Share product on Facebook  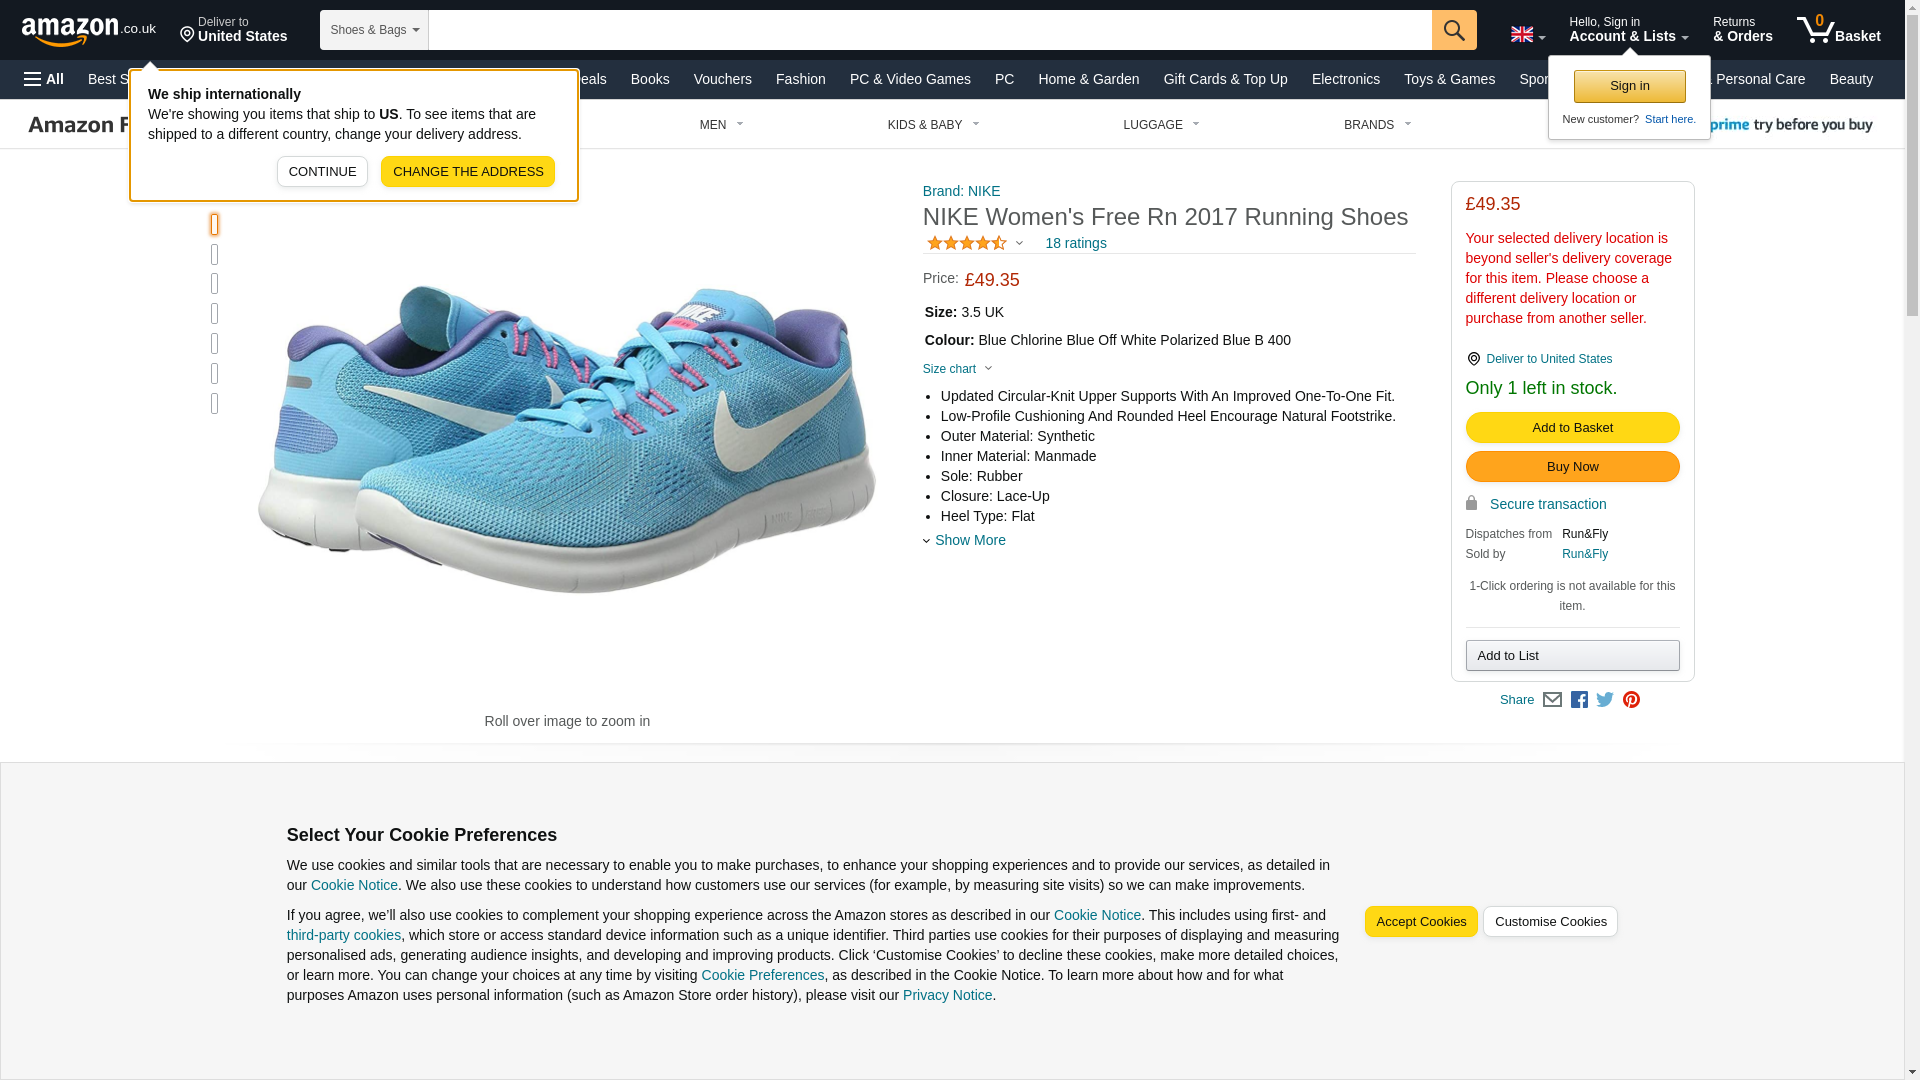pos(1579,700)
